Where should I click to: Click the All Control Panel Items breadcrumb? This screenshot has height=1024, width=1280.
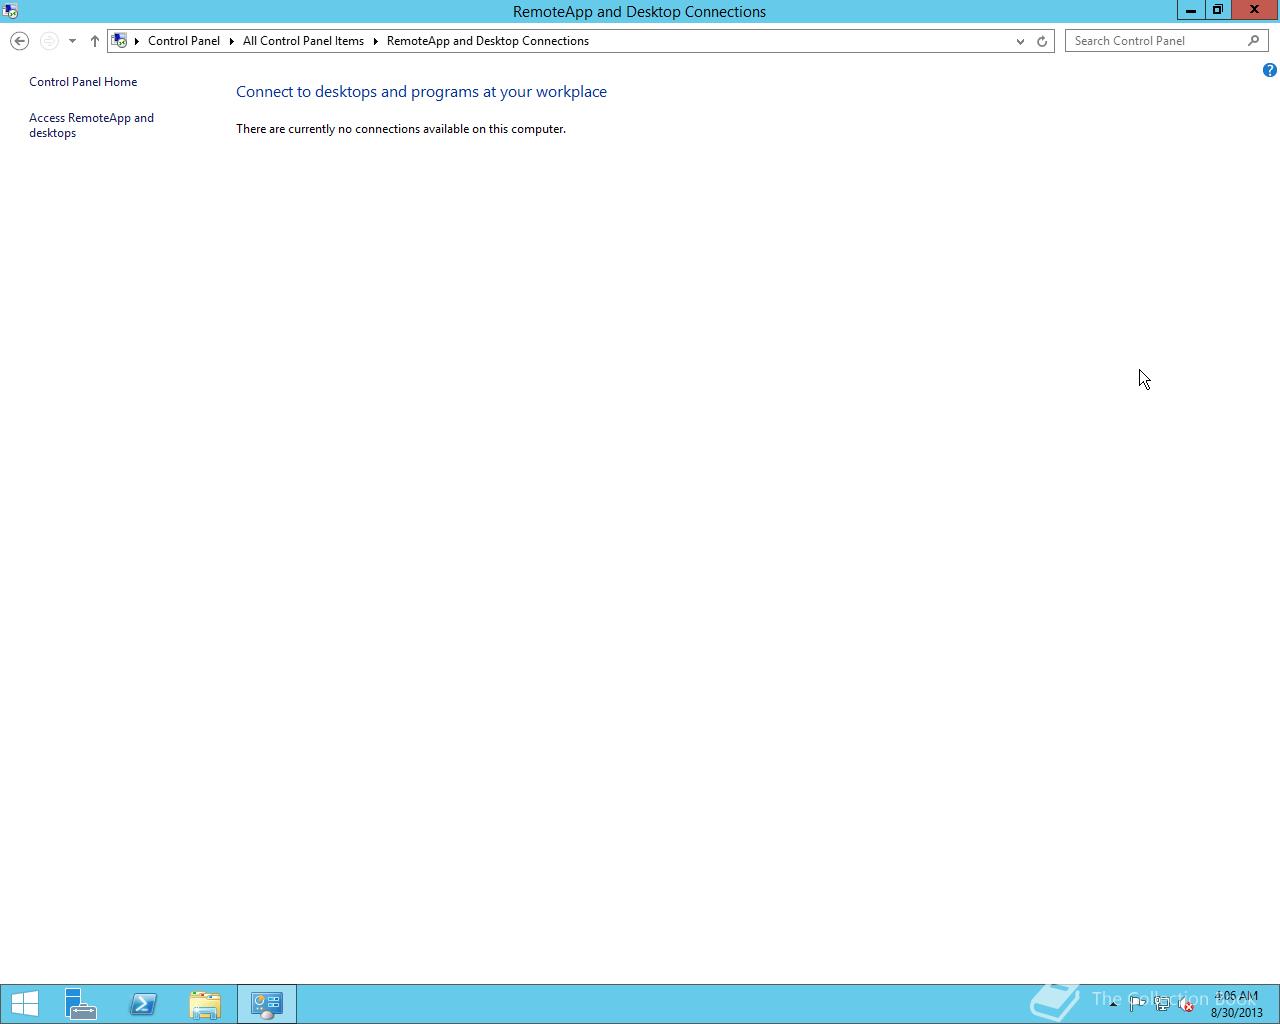pyautogui.click(x=303, y=41)
